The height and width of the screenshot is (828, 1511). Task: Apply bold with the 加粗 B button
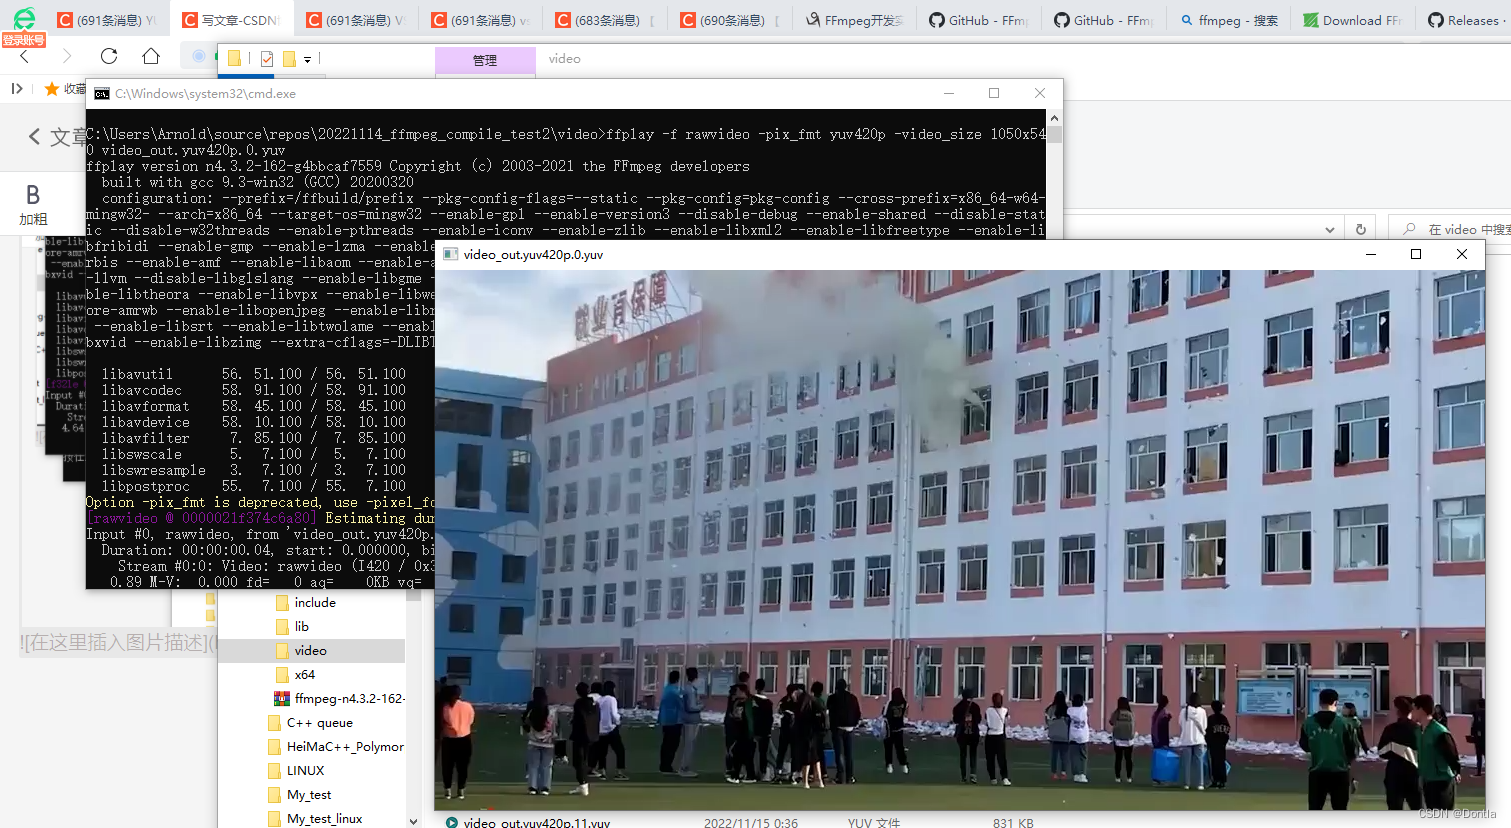click(x=33, y=205)
